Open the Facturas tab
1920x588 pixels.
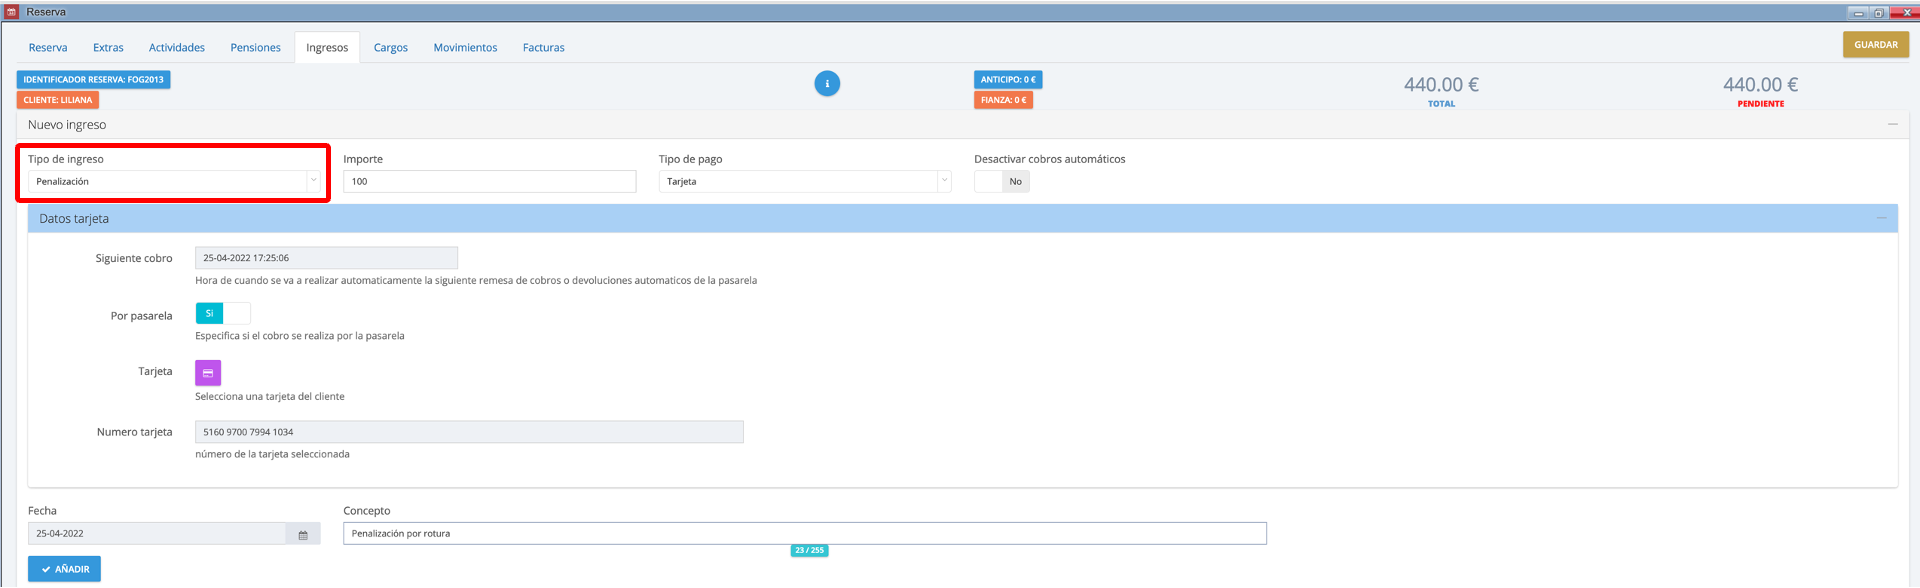(543, 48)
